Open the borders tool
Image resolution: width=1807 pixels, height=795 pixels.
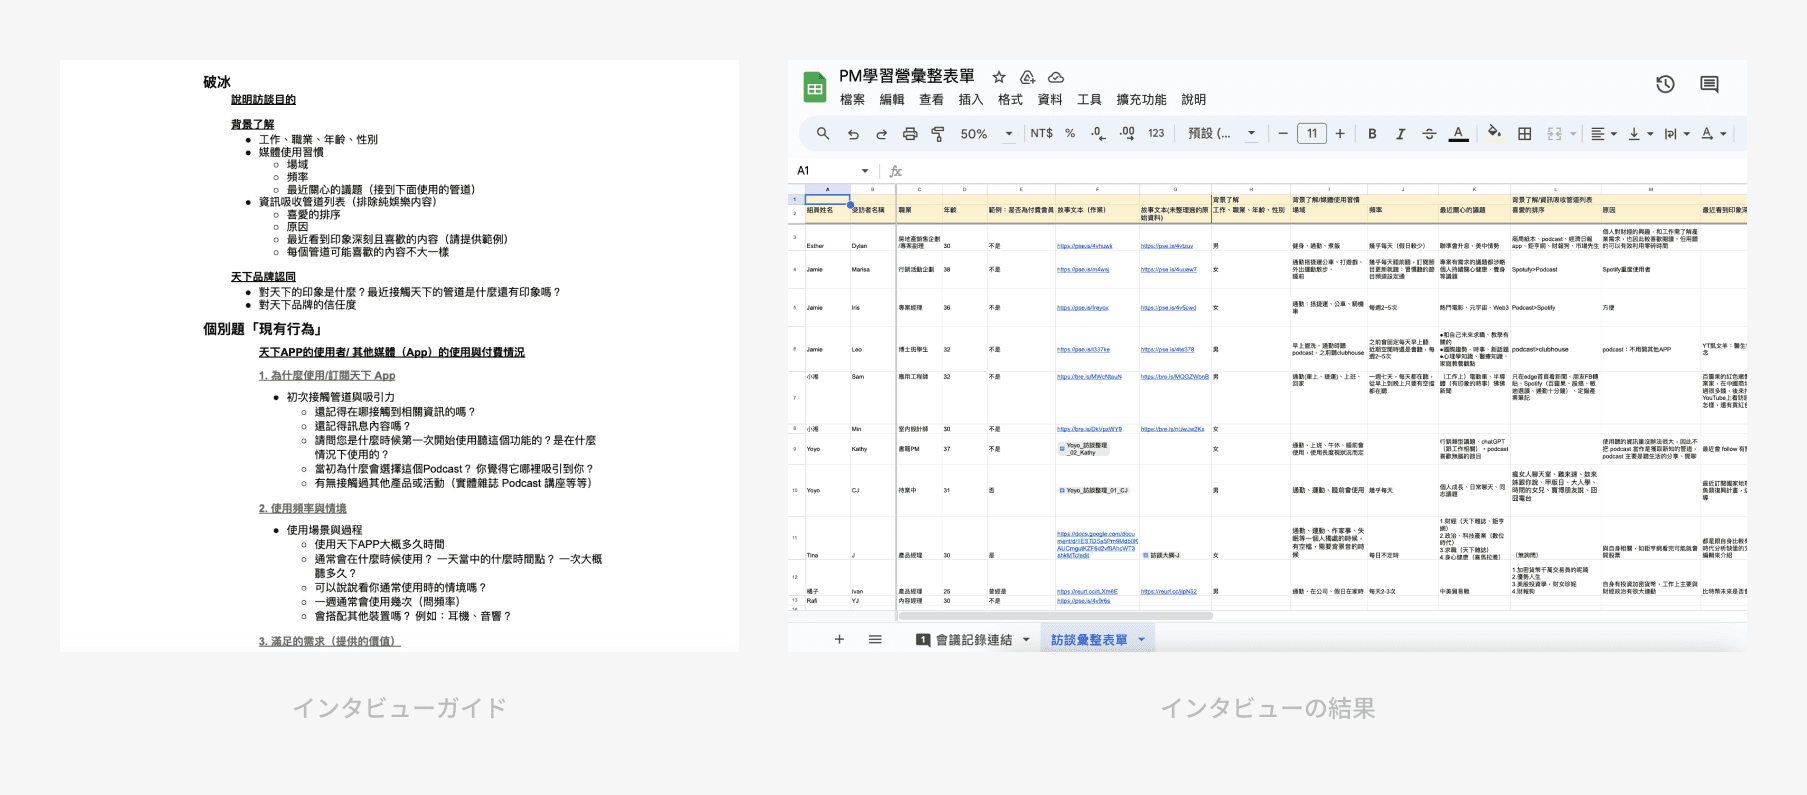coord(1525,133)
